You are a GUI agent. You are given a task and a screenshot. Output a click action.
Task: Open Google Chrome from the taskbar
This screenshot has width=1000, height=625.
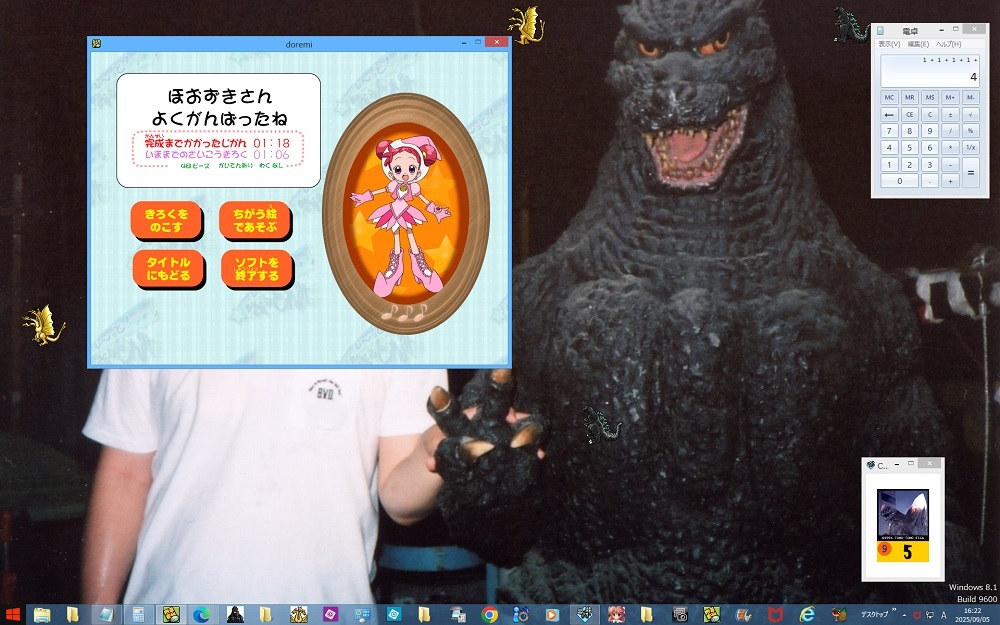[489, 615]
